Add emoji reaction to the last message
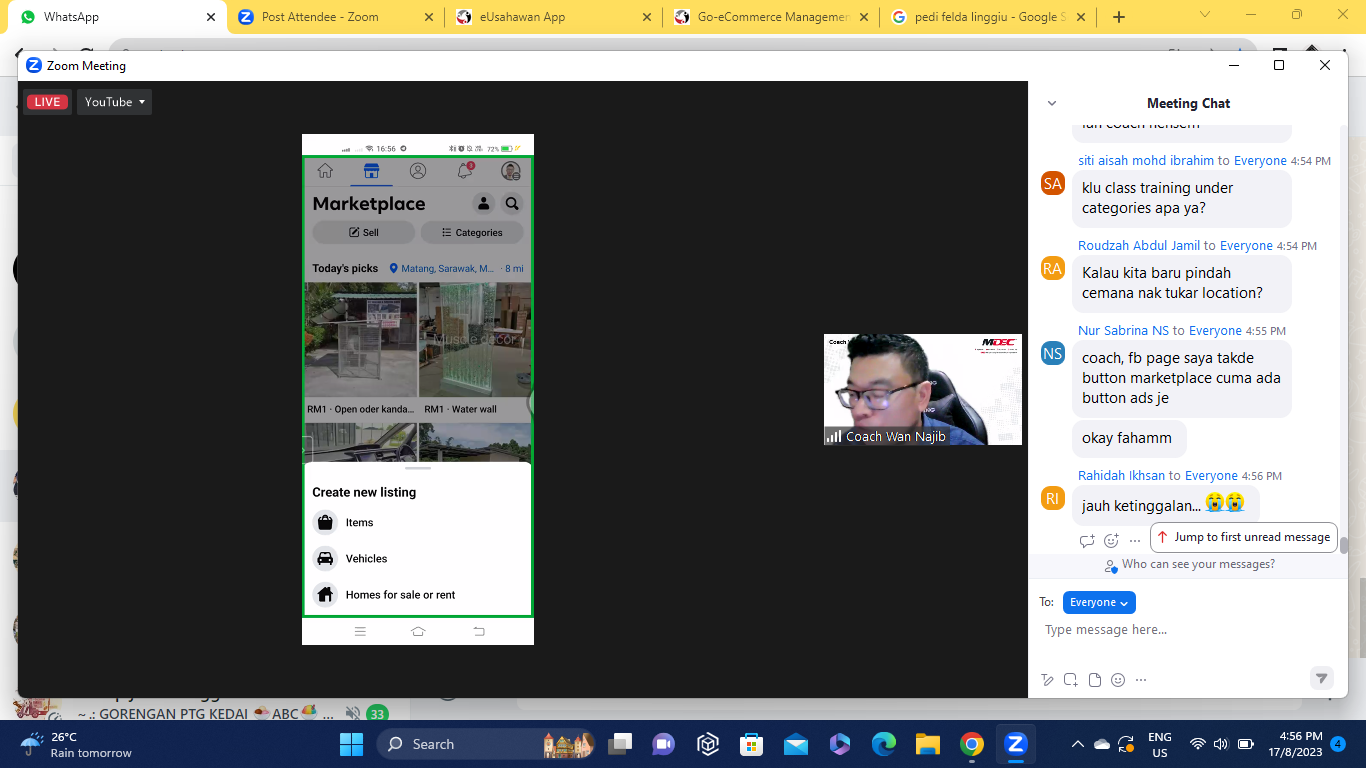The height and width of the screenshot is (768, 1366). [1111, 541]
